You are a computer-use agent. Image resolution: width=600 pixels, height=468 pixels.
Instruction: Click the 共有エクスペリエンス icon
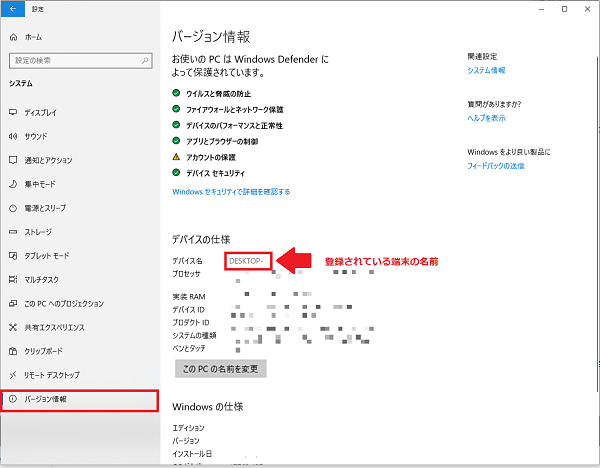click(x=13, y=327)
